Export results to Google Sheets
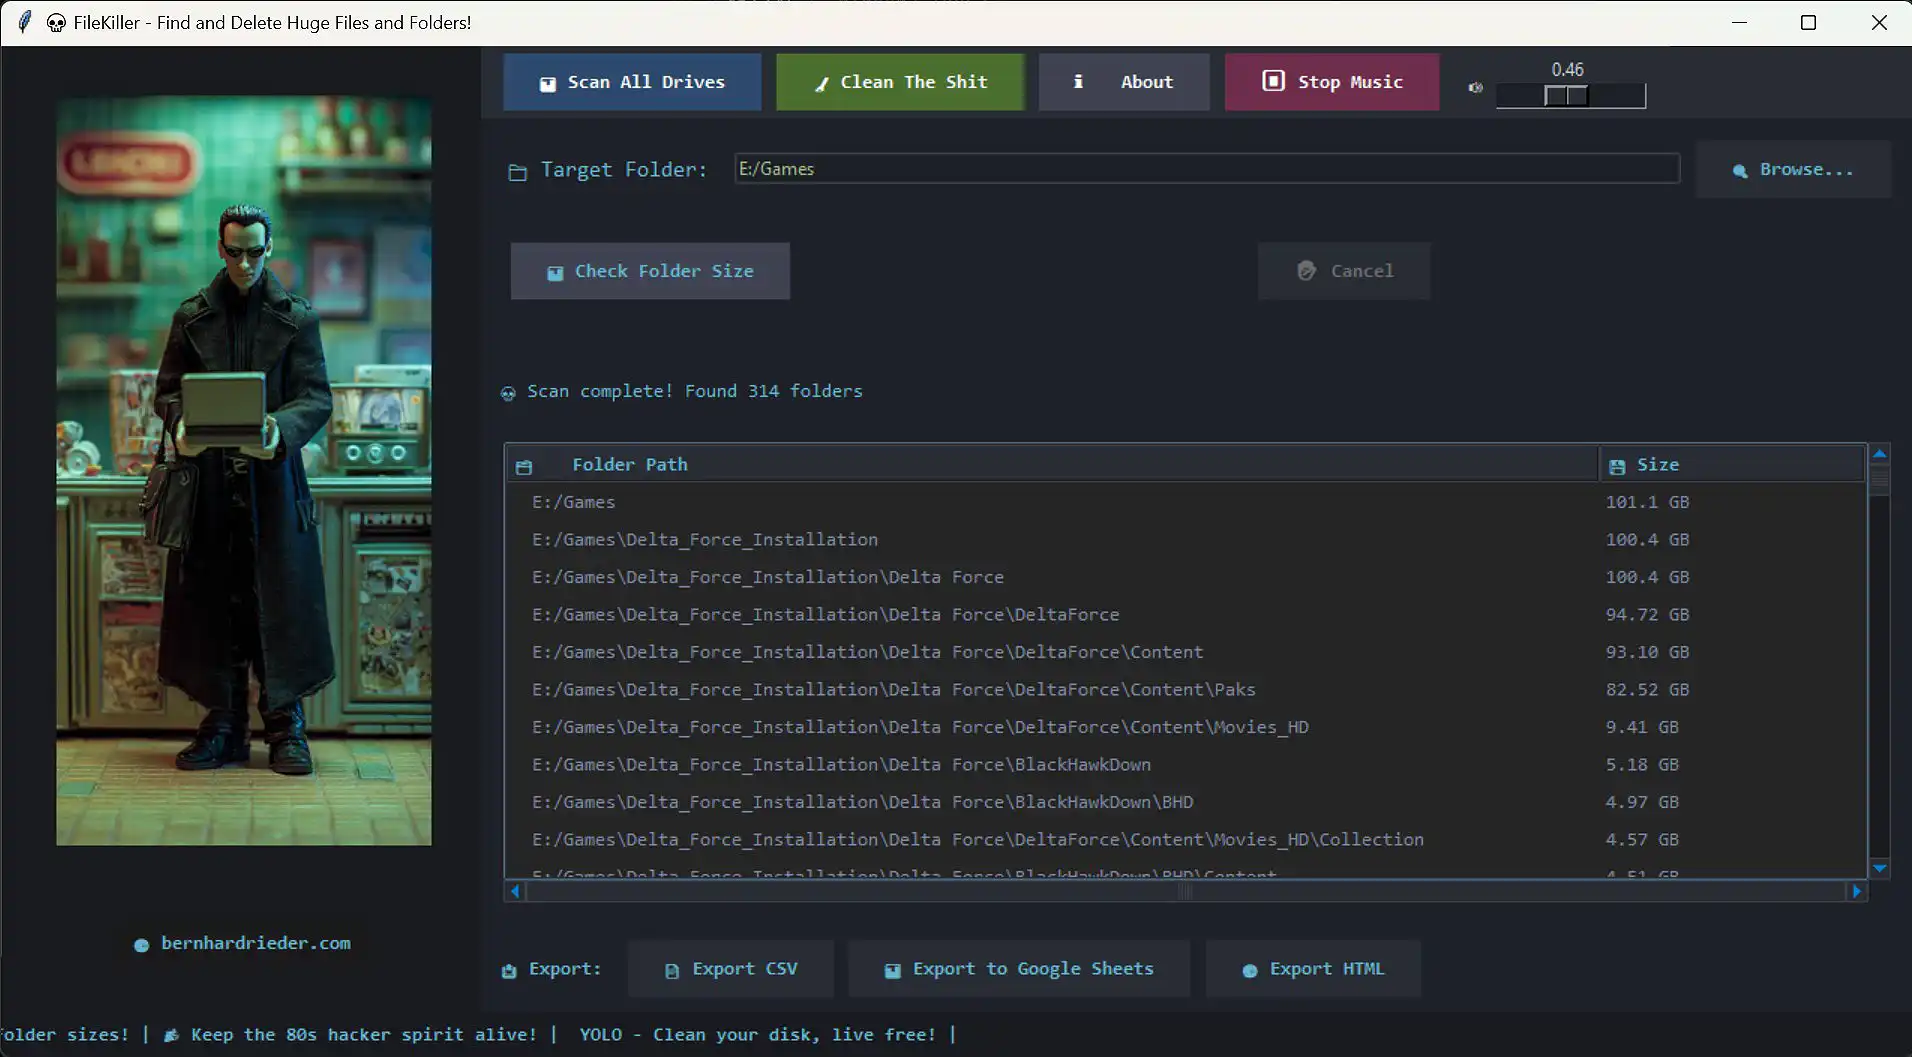Screen dimensions: 1912x1057 [1019, 969]
